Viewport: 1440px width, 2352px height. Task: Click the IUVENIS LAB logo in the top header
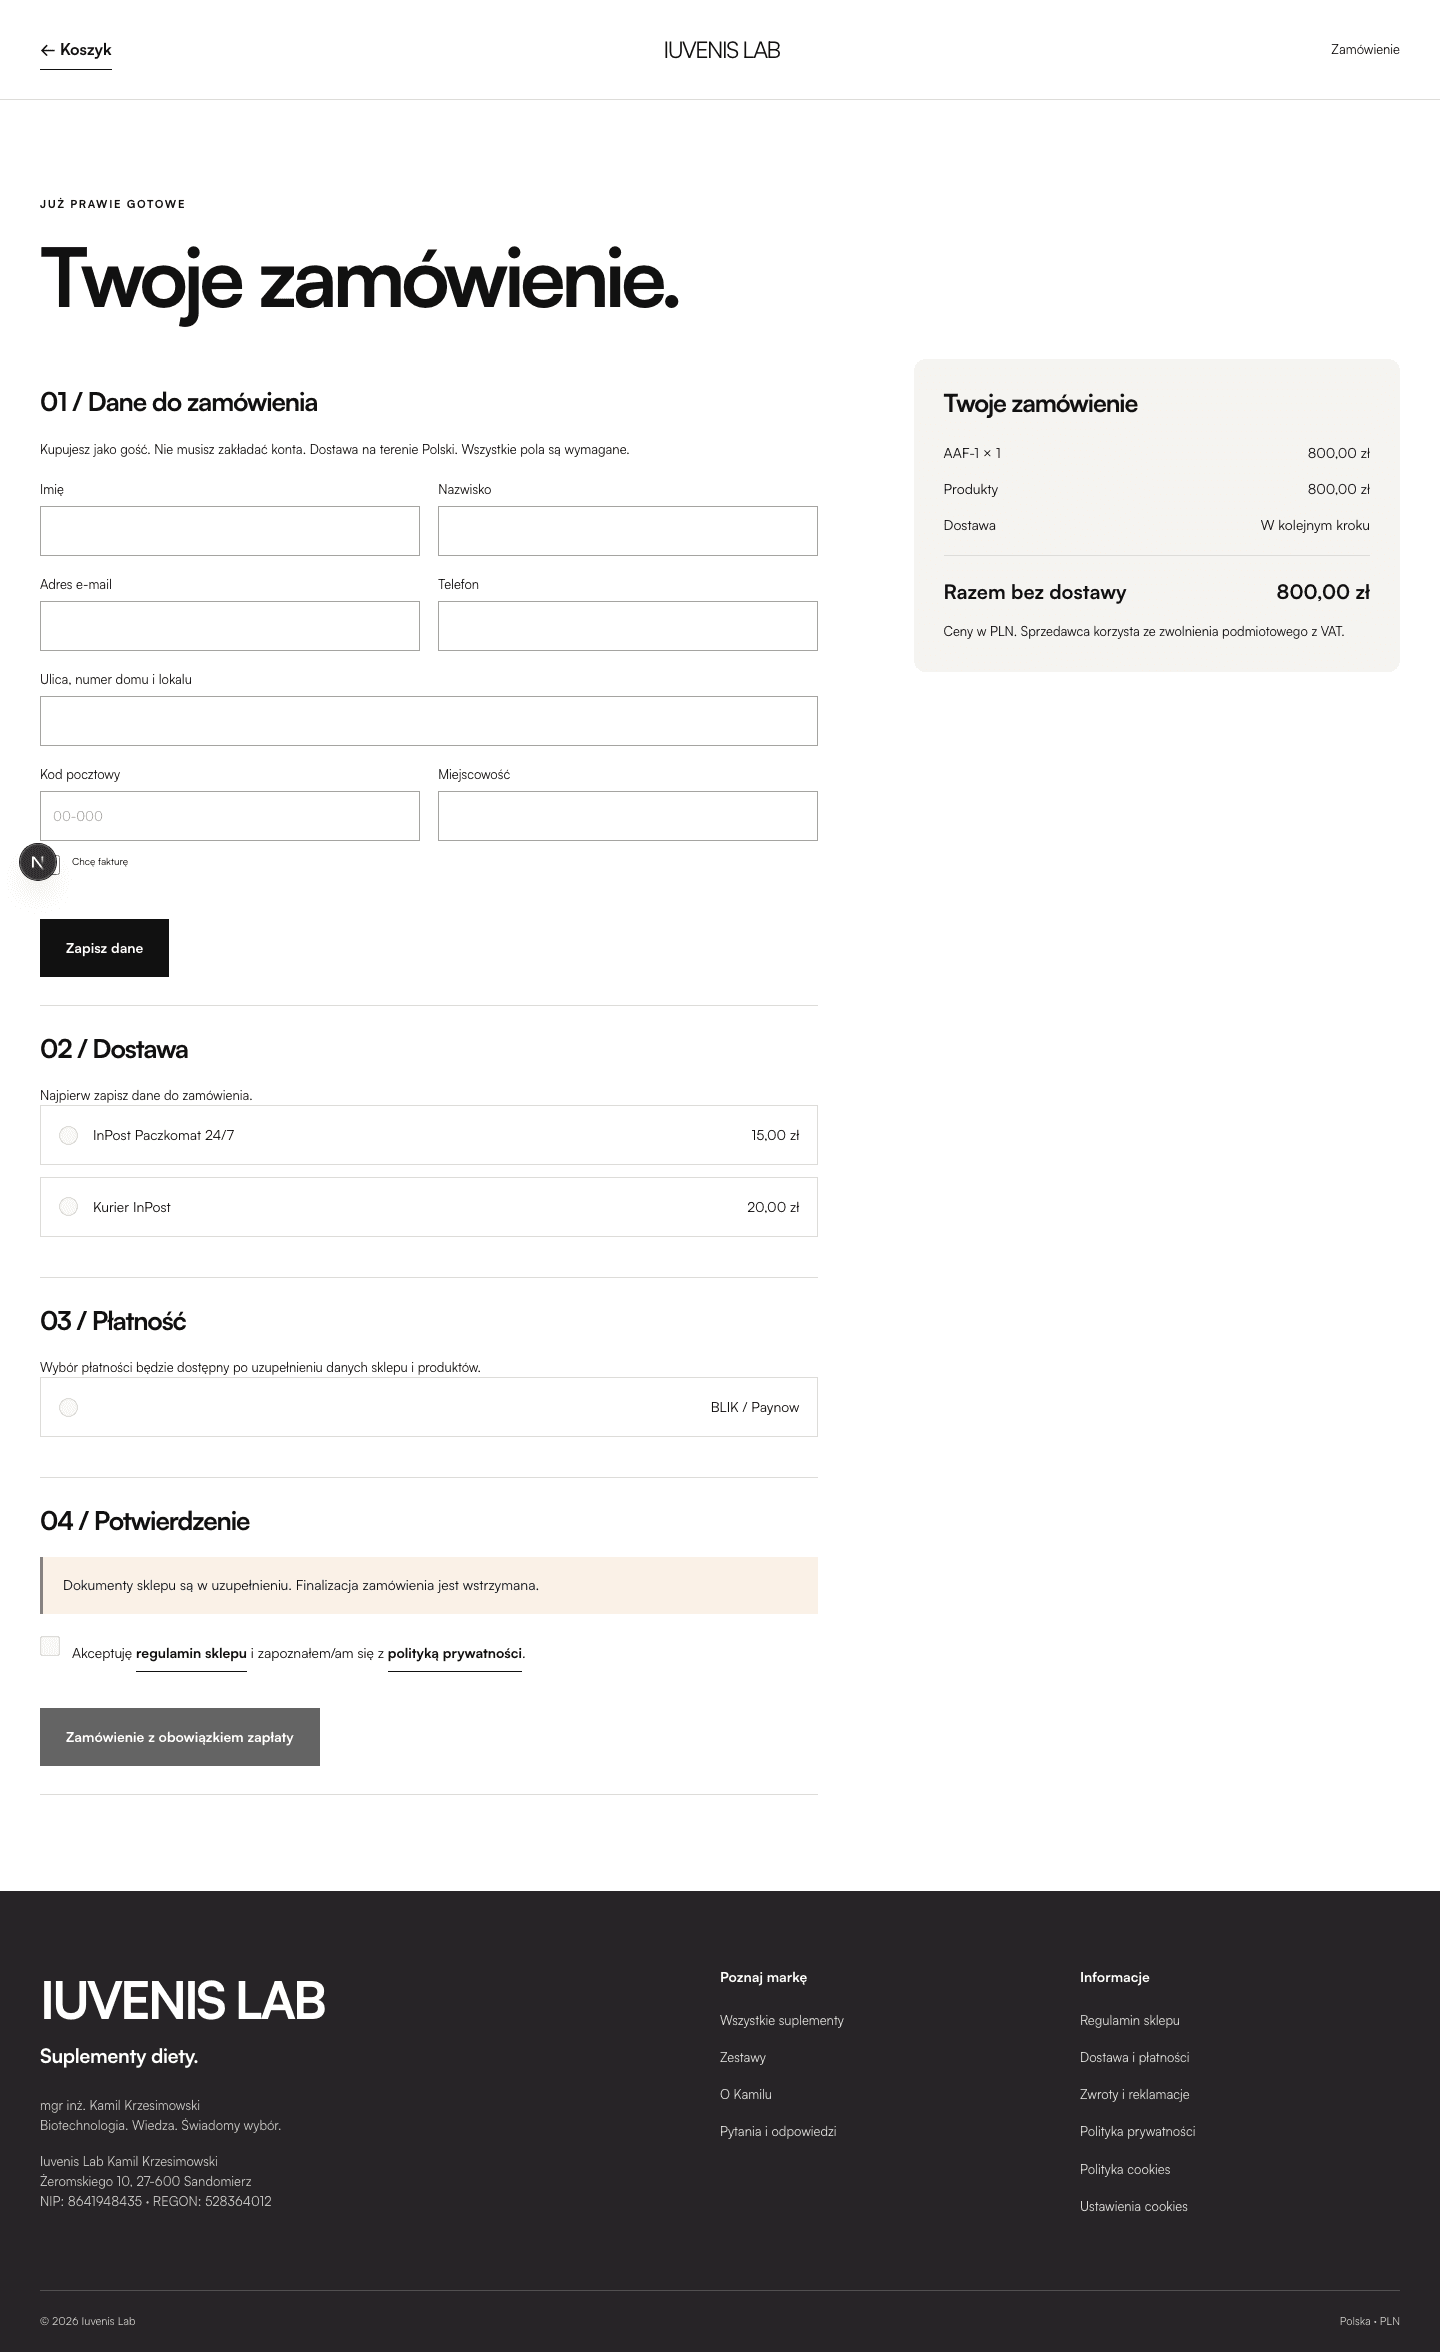click(721, 50)
